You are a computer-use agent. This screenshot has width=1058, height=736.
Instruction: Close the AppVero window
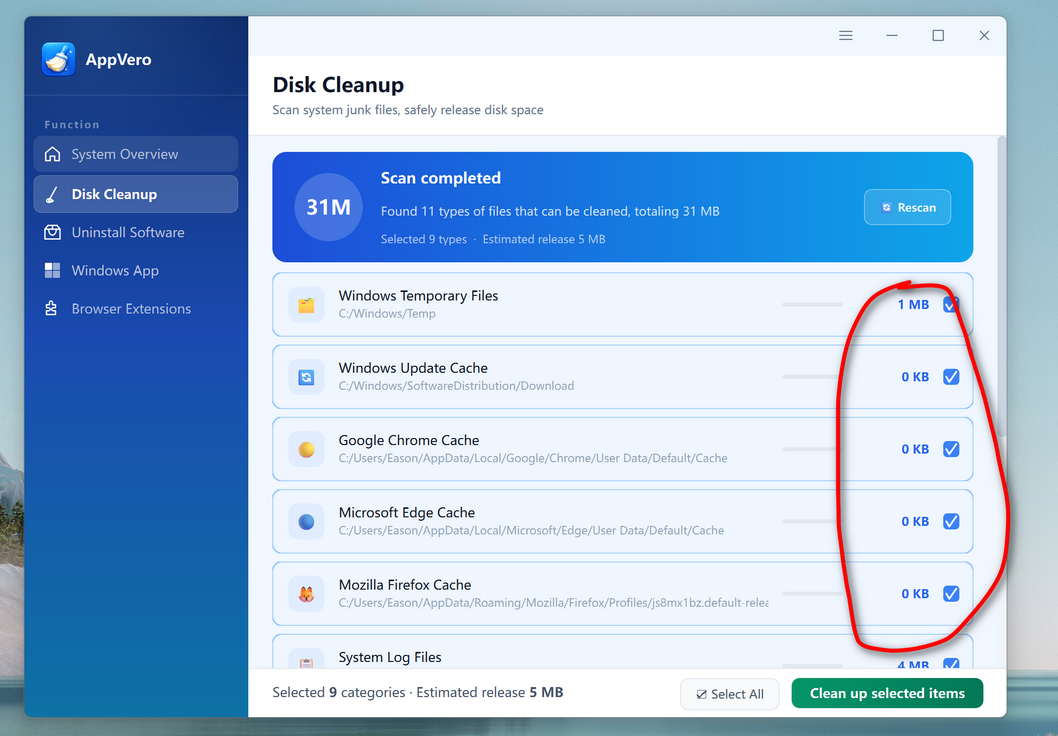[984, 35]
